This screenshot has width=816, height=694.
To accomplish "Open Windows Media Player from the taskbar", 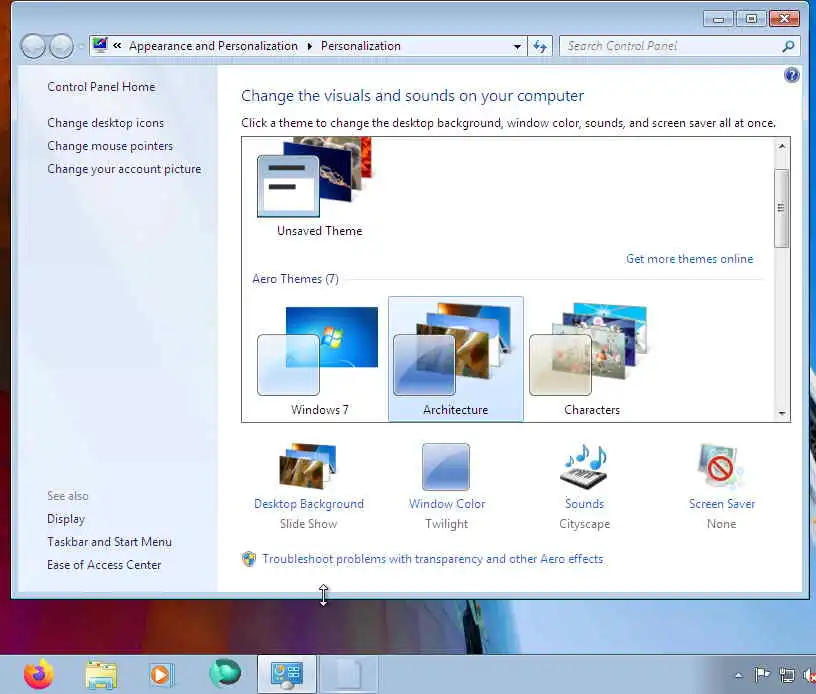I will click(161, 675).
